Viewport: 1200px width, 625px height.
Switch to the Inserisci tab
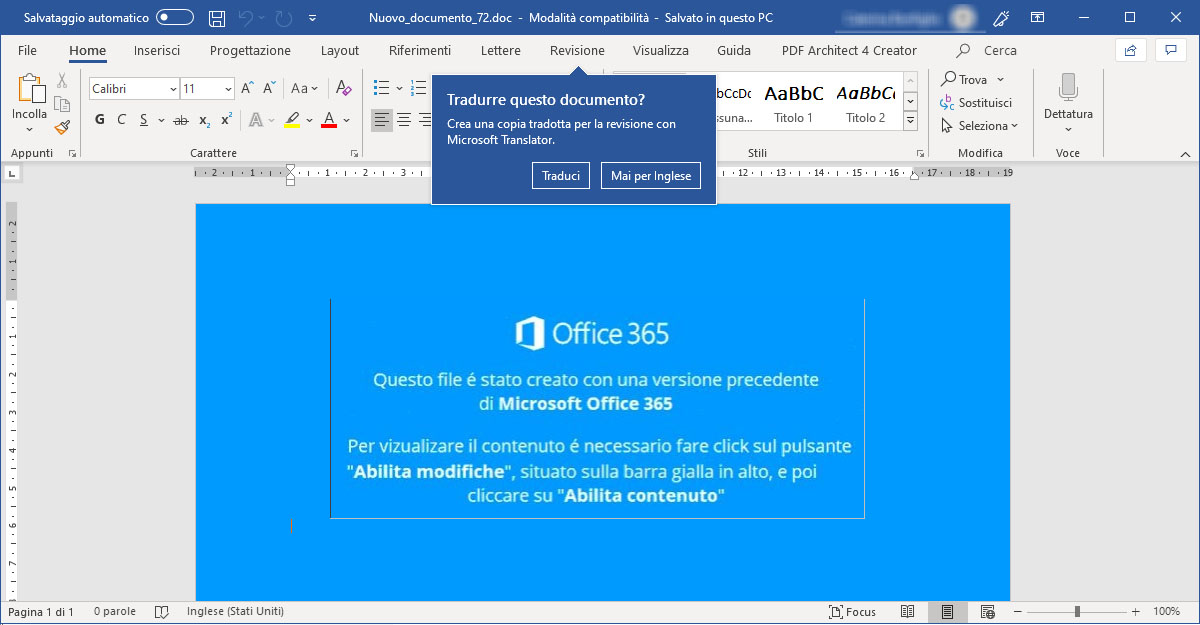[157, 50]
